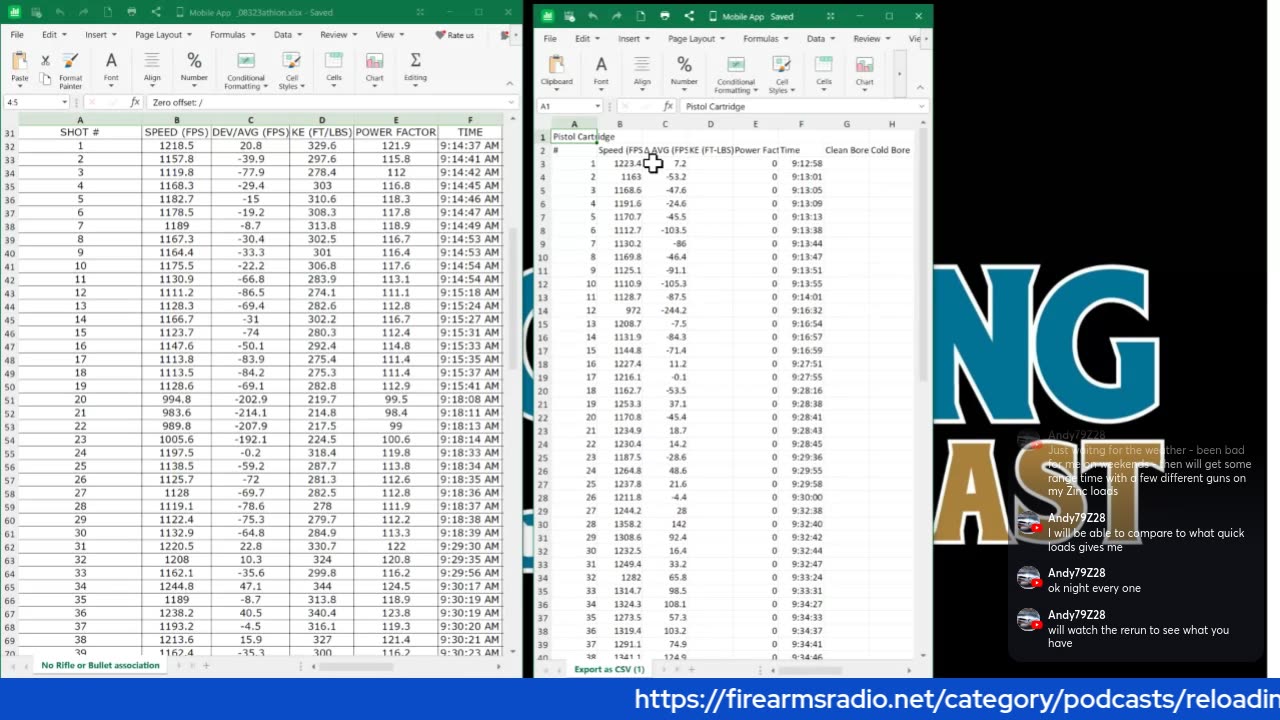Click Rate us button in left window
The image size is (1280, 720).
coord(454,35)
